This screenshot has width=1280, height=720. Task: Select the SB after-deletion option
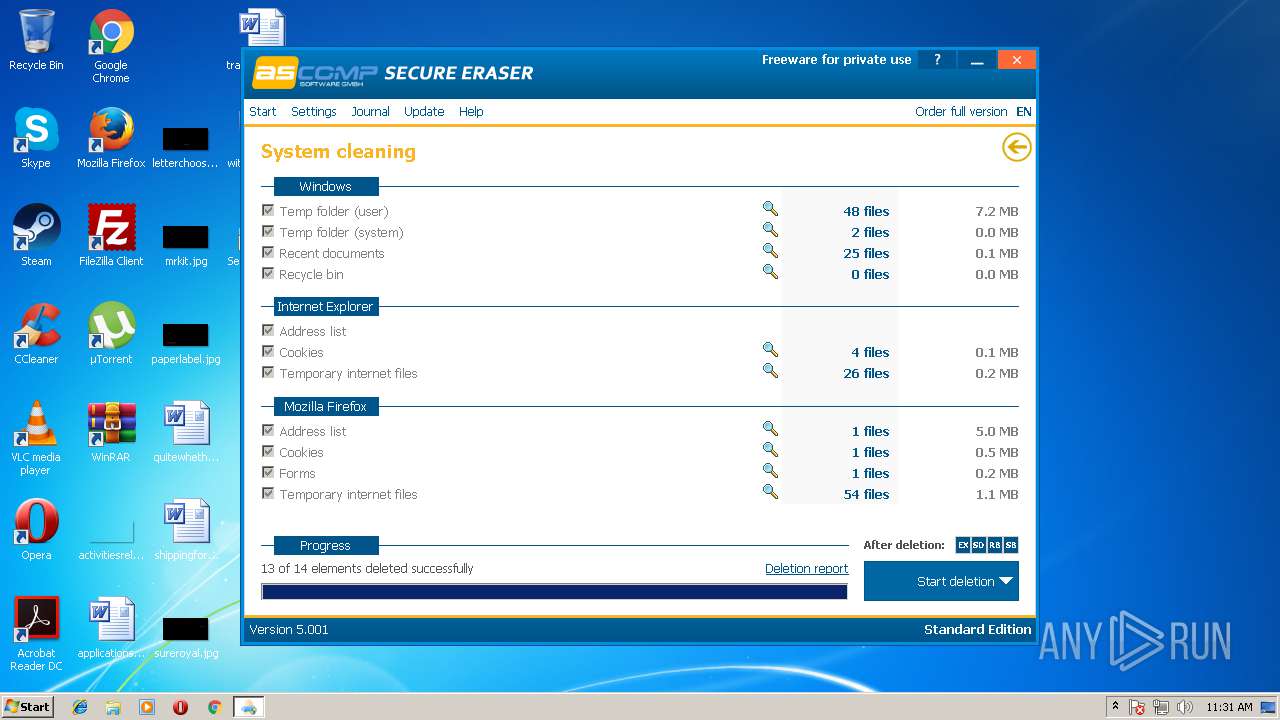(x=1011, y=545)
